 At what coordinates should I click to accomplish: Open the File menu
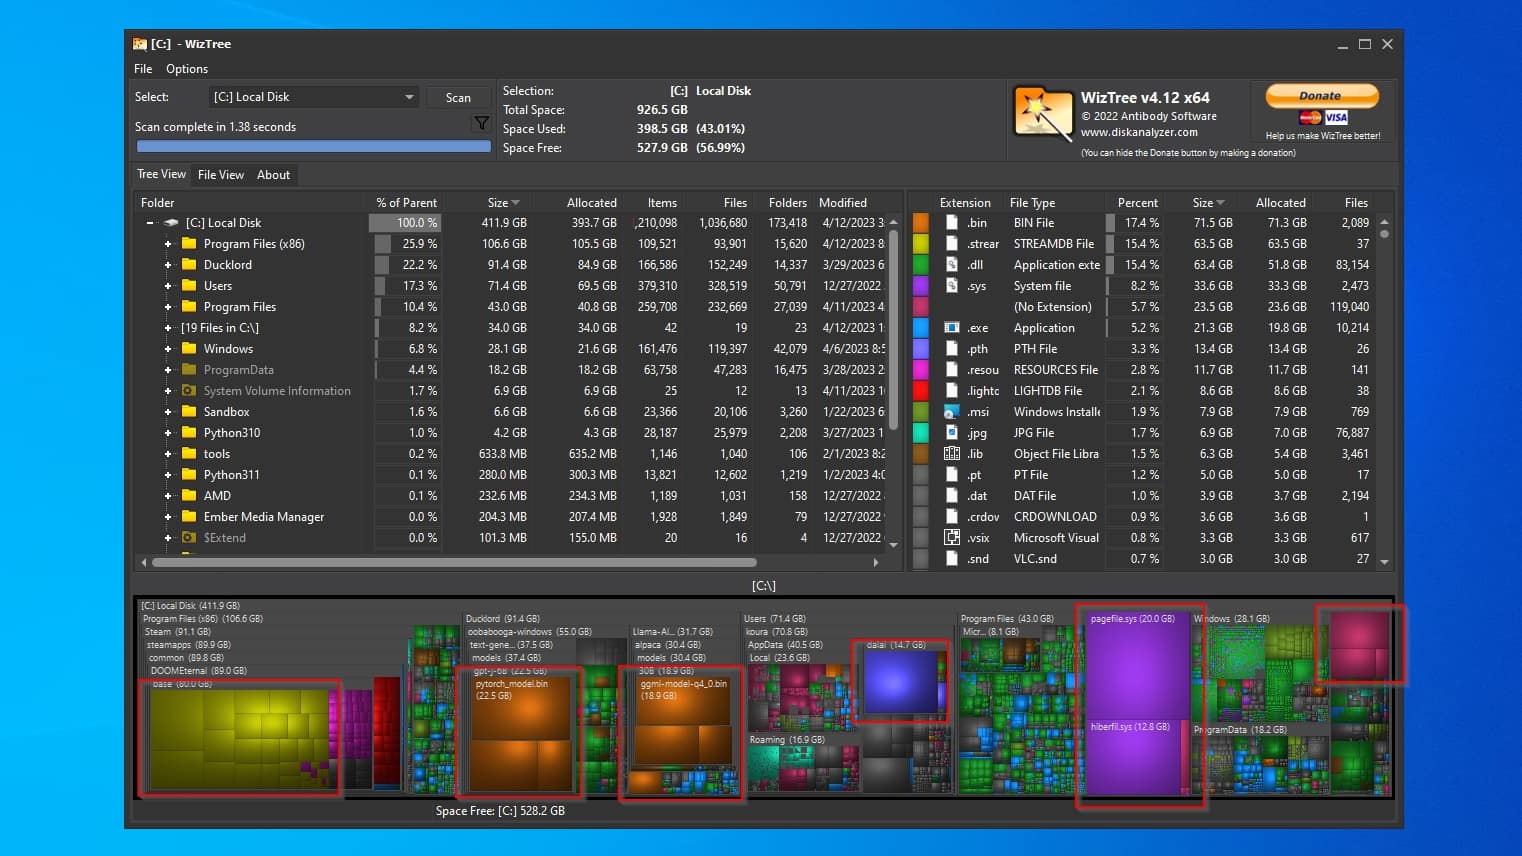coord(143,69)
